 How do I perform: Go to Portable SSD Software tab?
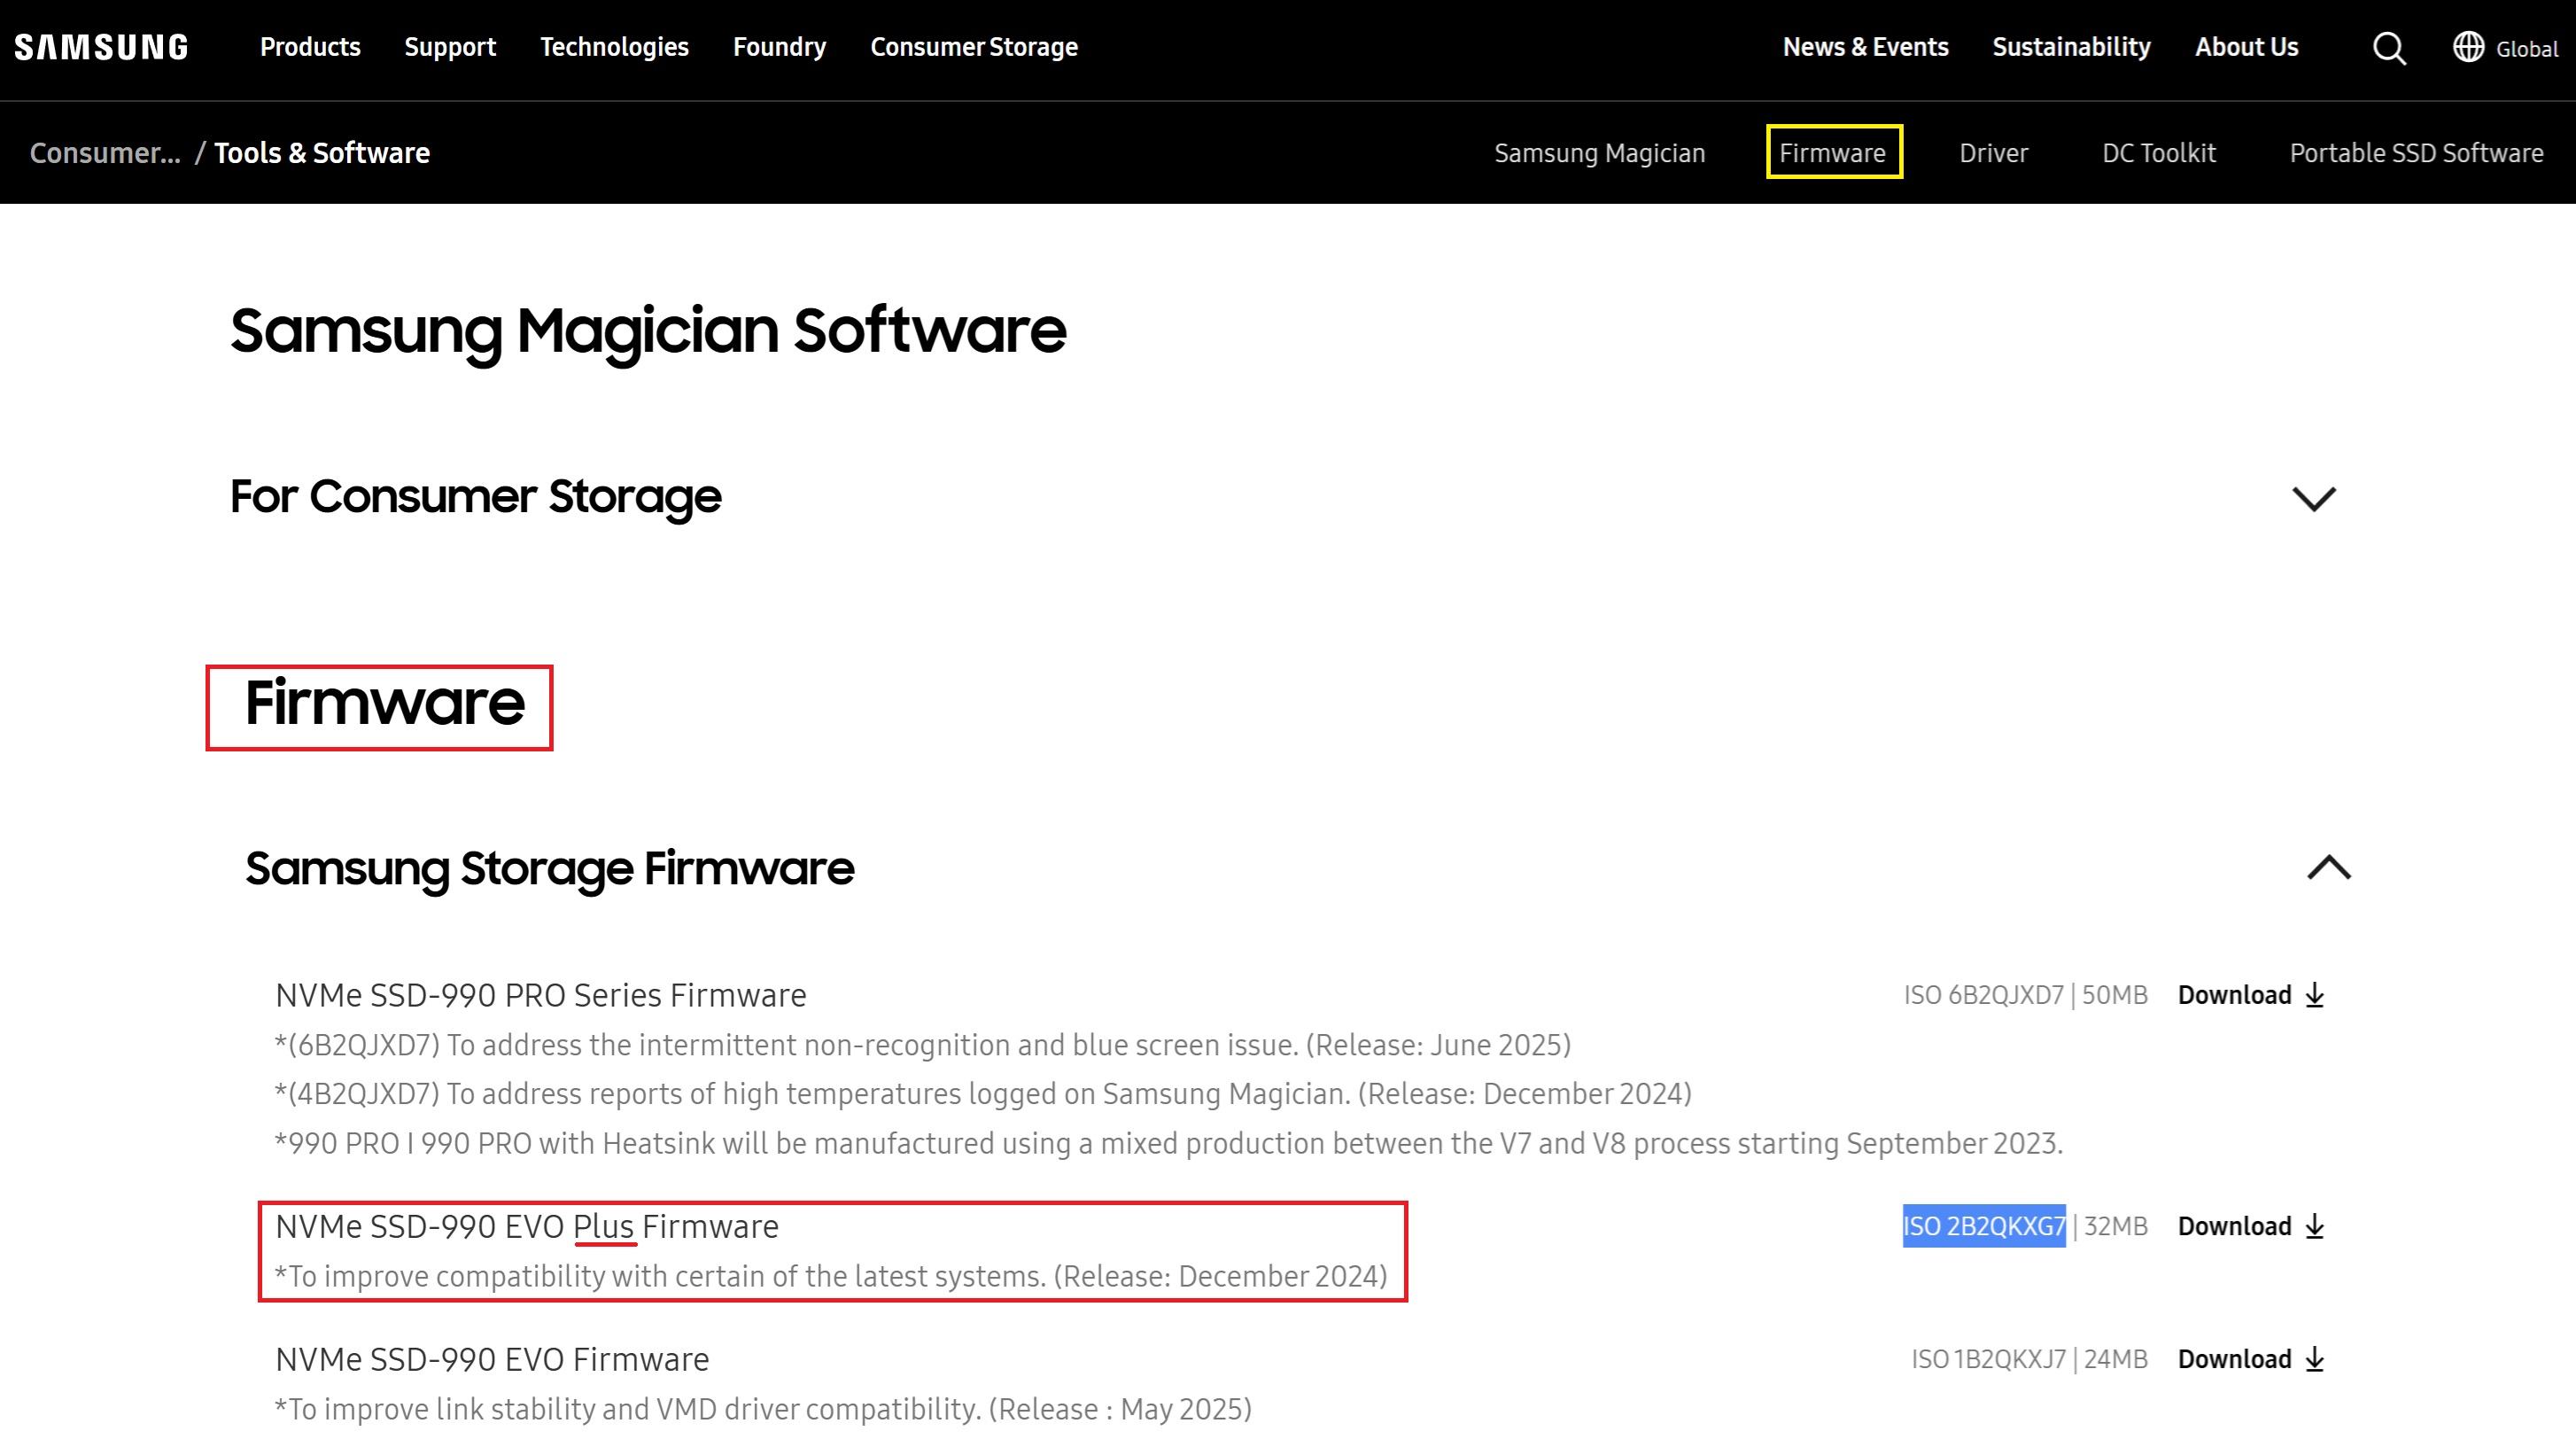(x=2416, y=153)
